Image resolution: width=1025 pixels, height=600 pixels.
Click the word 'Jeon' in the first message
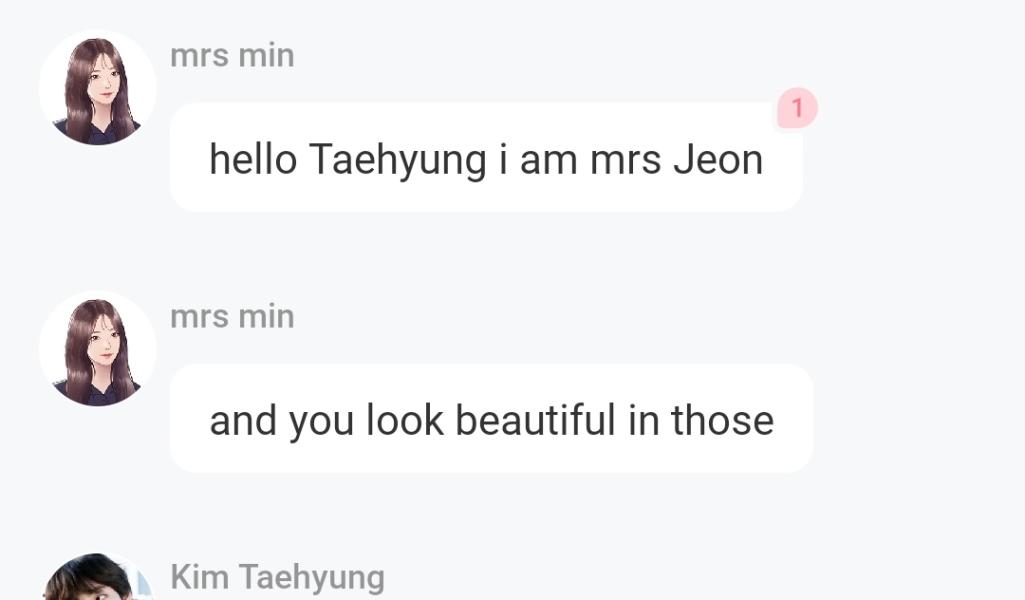717,160
